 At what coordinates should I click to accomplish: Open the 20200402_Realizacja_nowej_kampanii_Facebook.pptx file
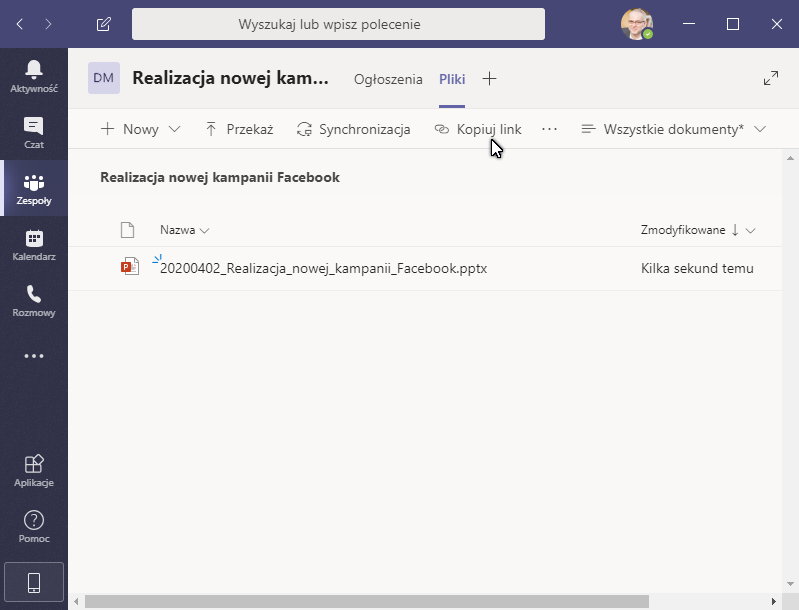click(324, 269)
